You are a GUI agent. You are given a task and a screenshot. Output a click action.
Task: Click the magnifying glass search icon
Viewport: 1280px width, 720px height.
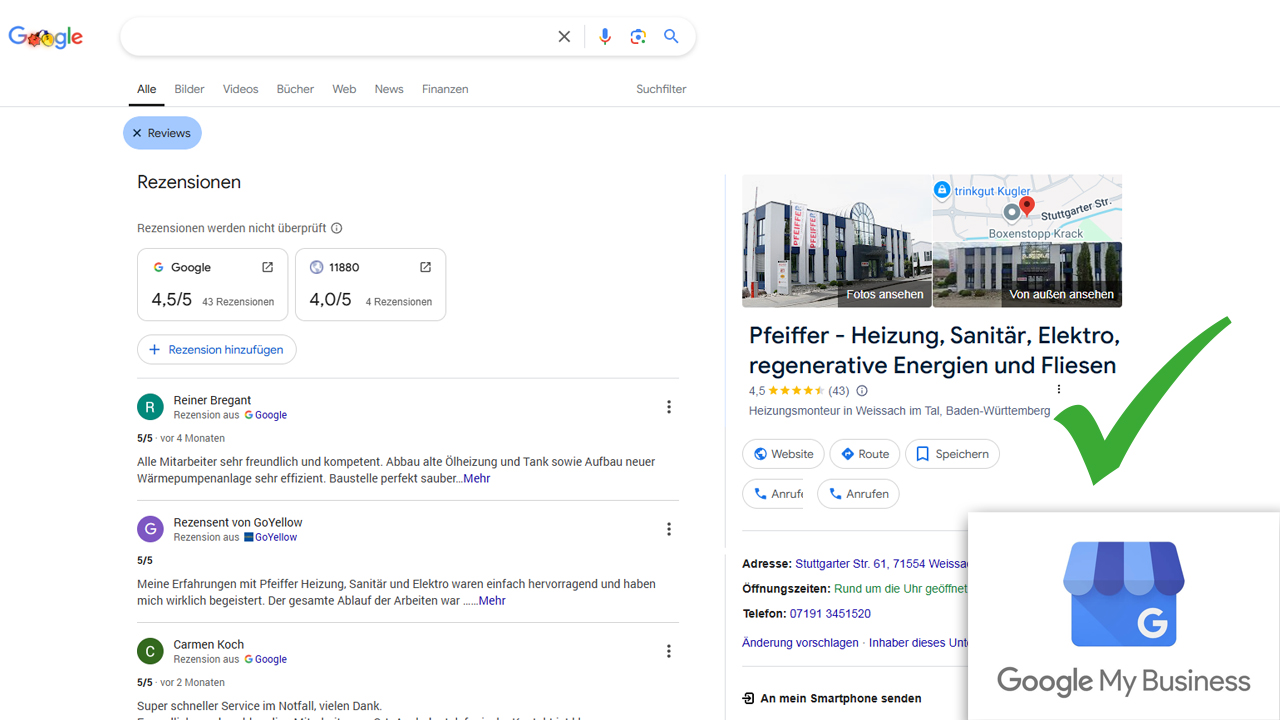coord(671,37)
